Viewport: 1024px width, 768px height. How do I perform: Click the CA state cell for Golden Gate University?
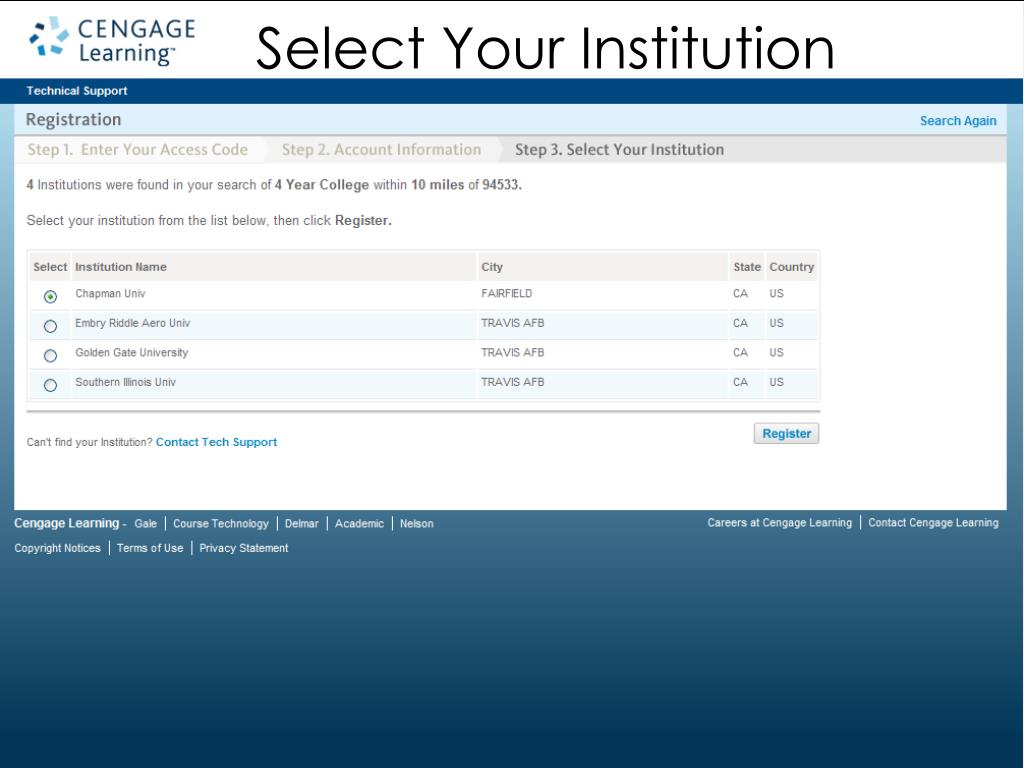(x=740, y=353)
